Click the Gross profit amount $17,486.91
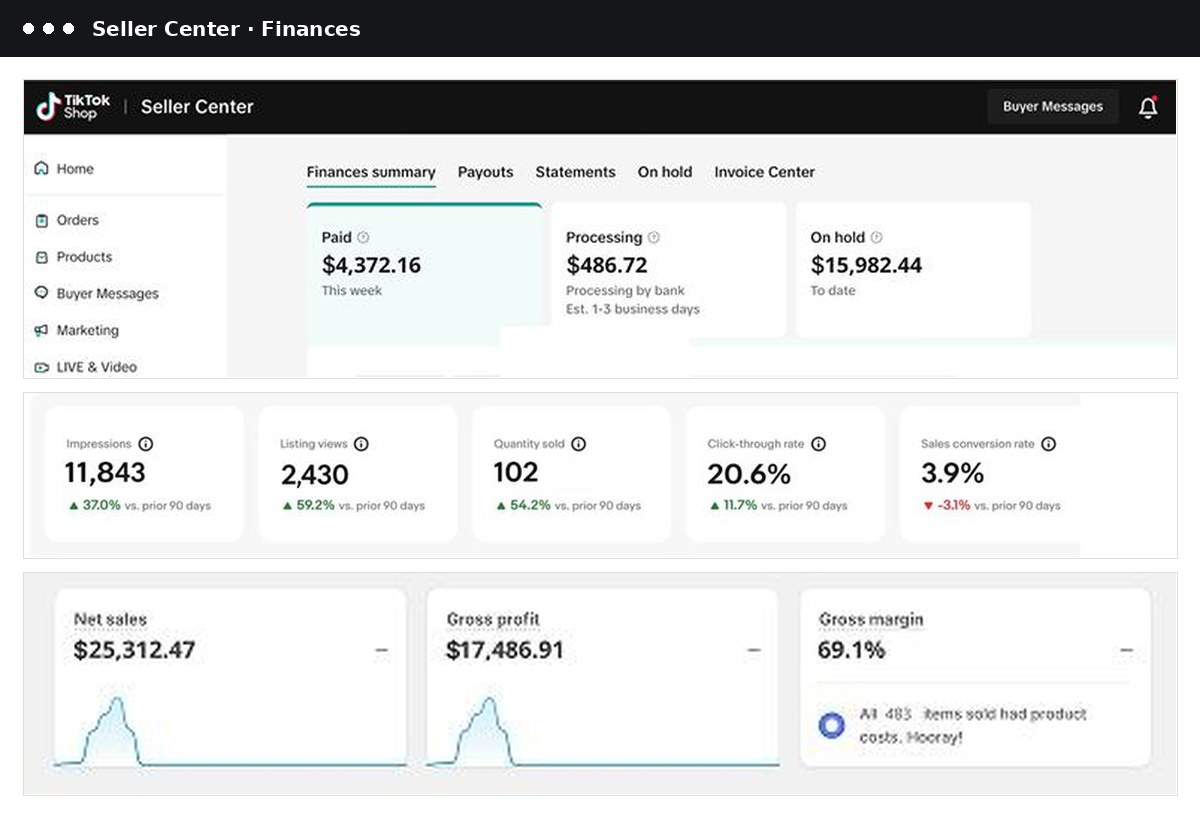Screen dimensions: 1200x818 pos(505,651)
